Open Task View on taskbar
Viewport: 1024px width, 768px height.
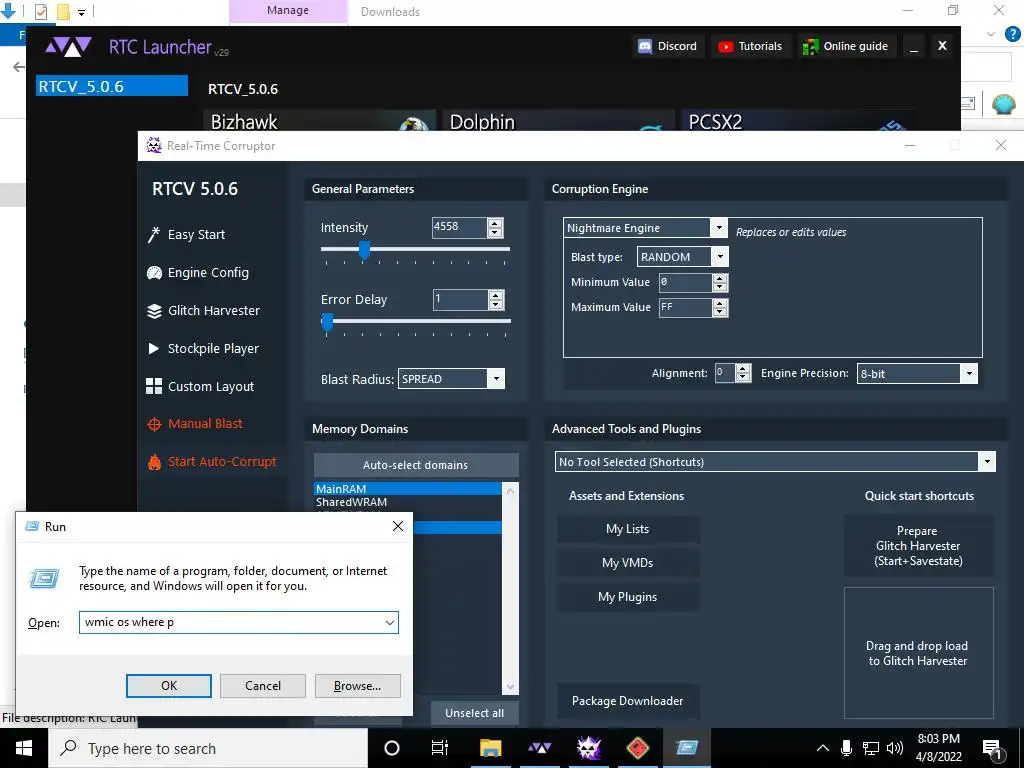(440, 748)
